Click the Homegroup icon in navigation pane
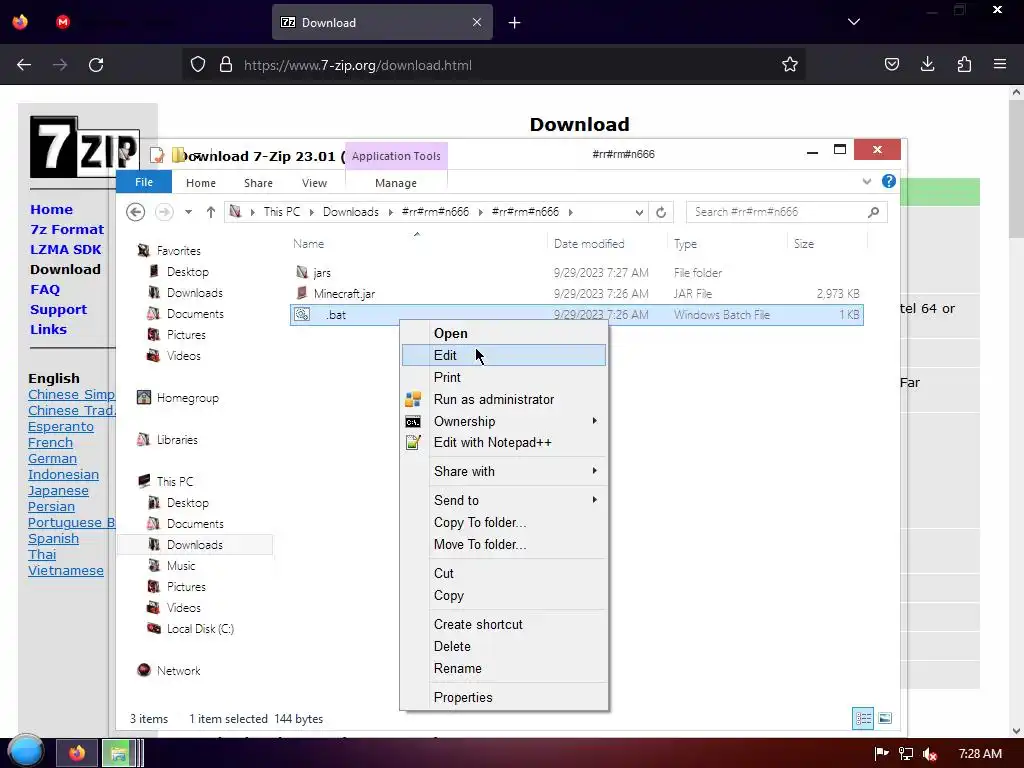This screenshot has height=768, width=1024. point(144,397)
